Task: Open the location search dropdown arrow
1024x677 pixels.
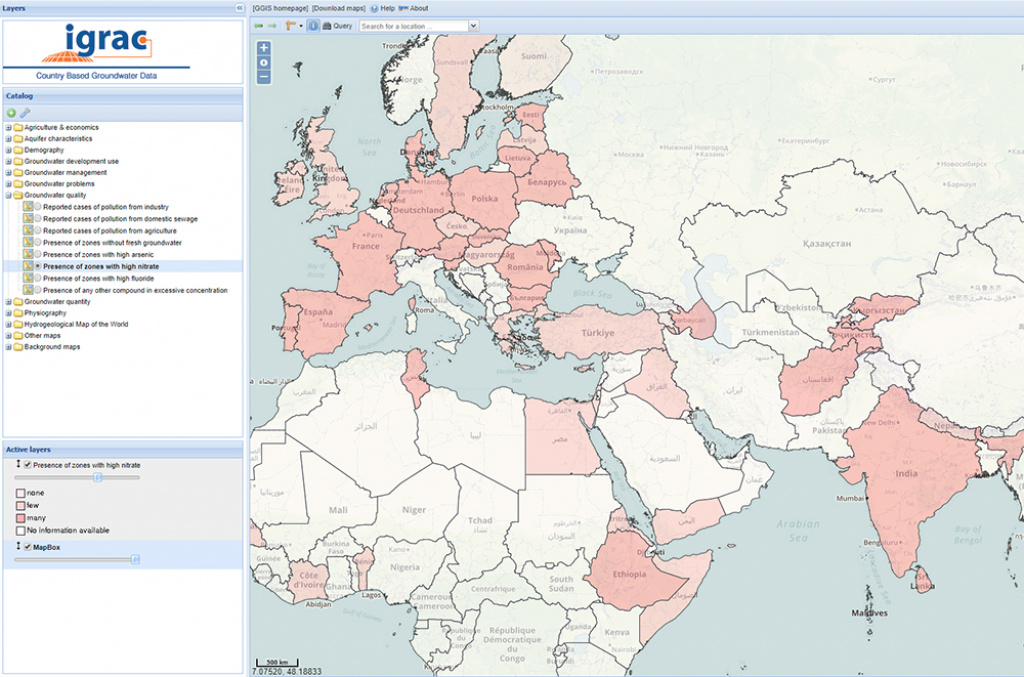Action: (474, 25)
